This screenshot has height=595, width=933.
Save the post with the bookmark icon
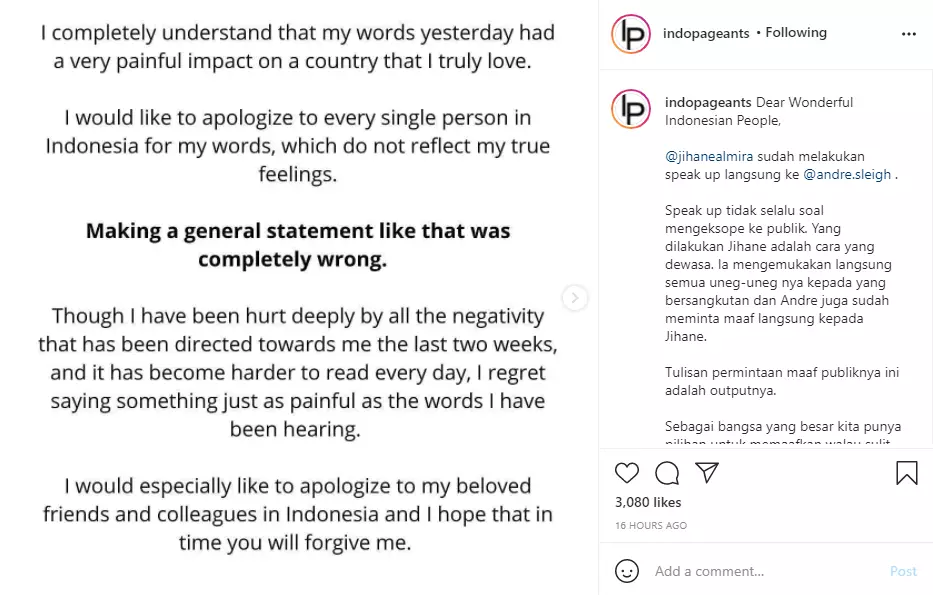point(906,473)
